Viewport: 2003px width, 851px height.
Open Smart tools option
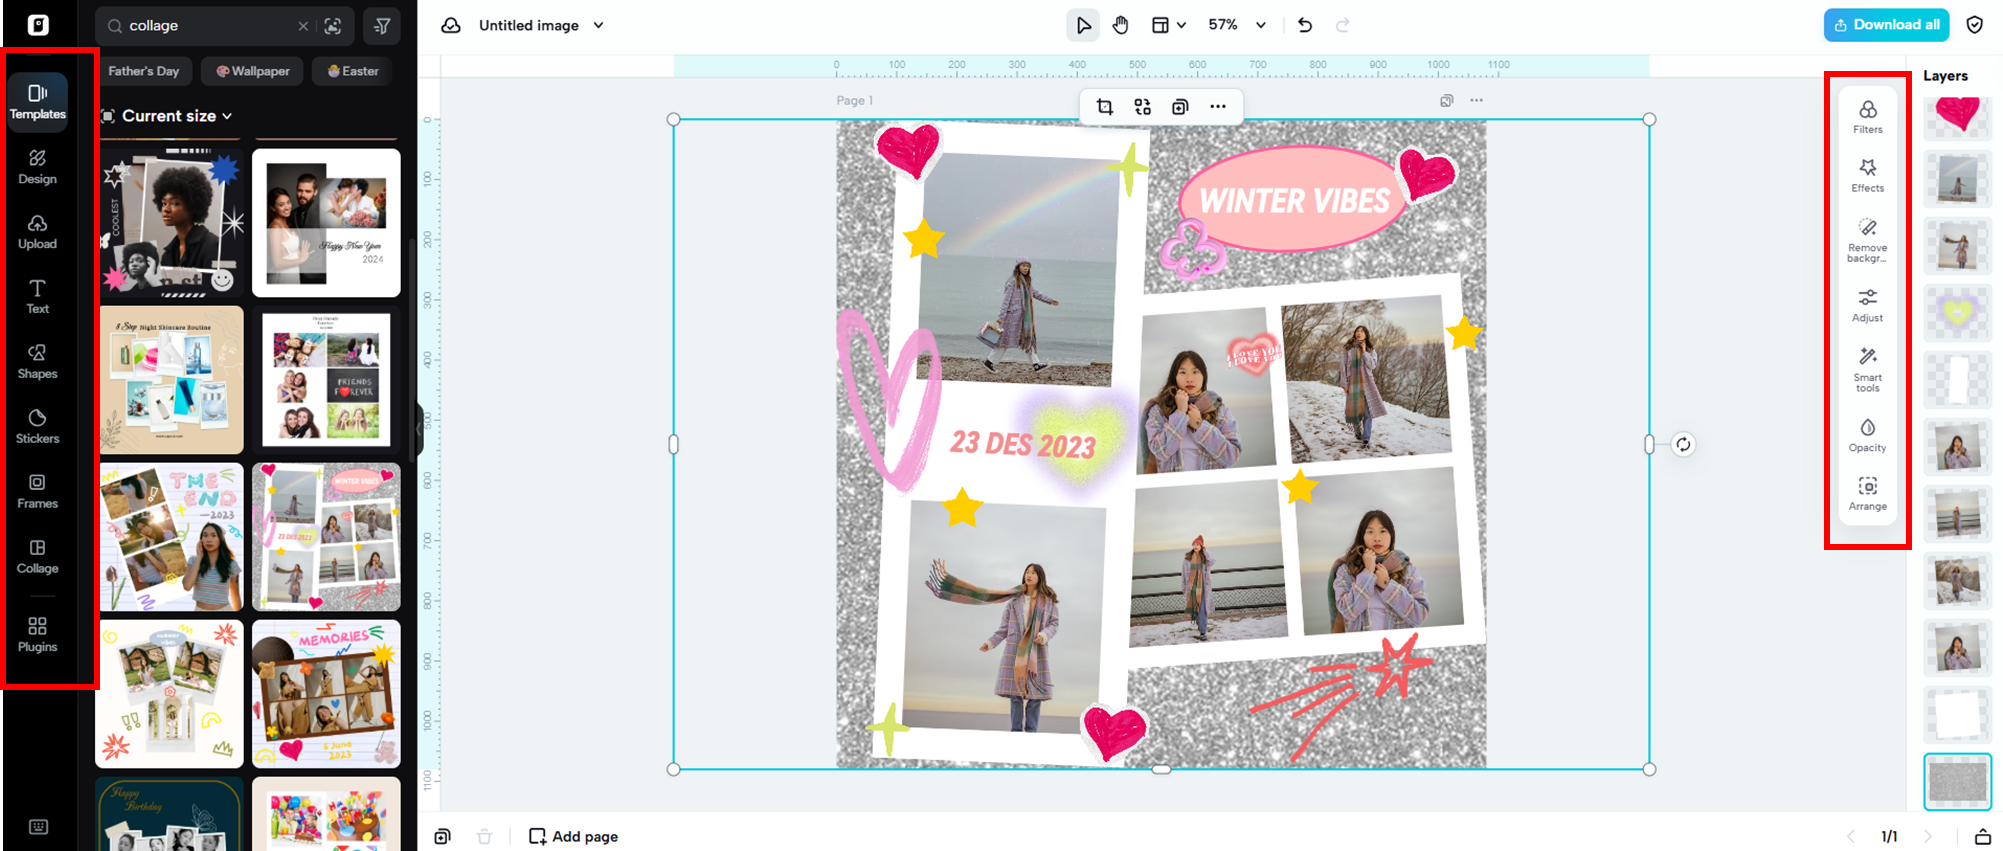click(x=1866, y=368)
